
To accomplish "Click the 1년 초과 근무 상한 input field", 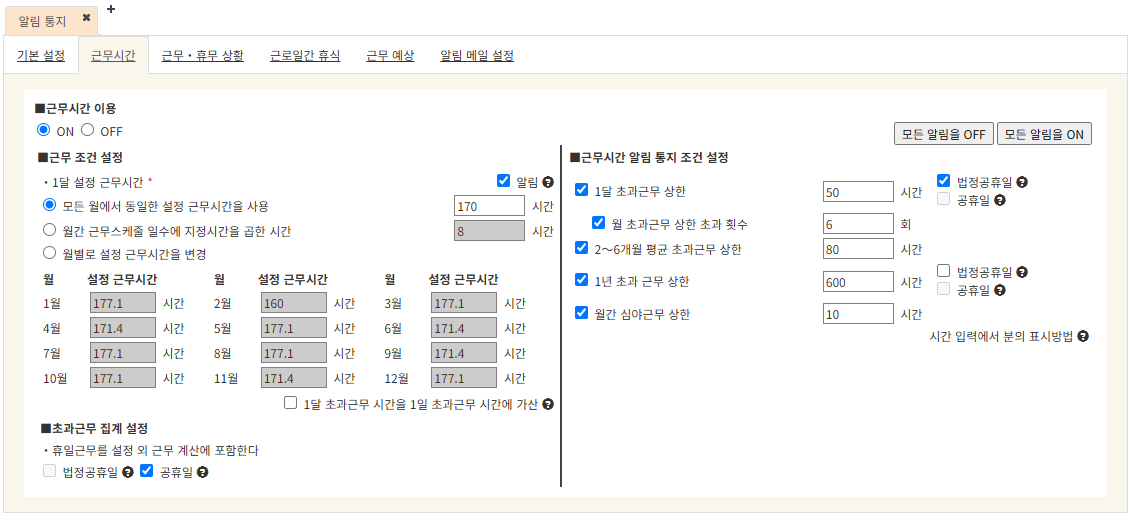I will [x=858, y=282].
